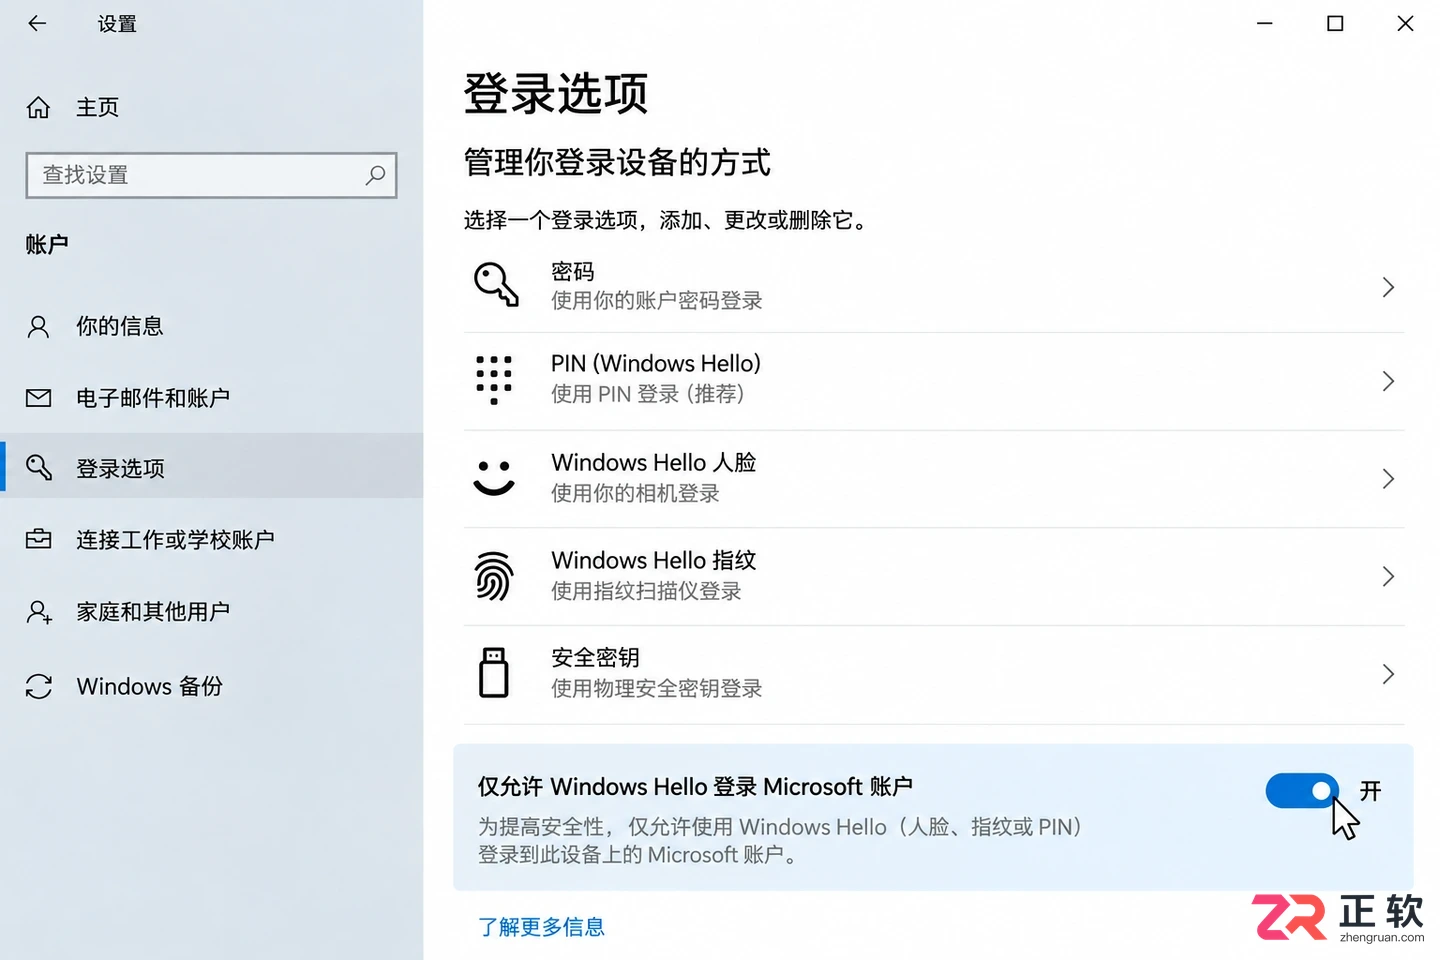Click the envelope icon for 电子邮件和账户
Viewport: 1440px width, 960px height.
pos(38,398)
